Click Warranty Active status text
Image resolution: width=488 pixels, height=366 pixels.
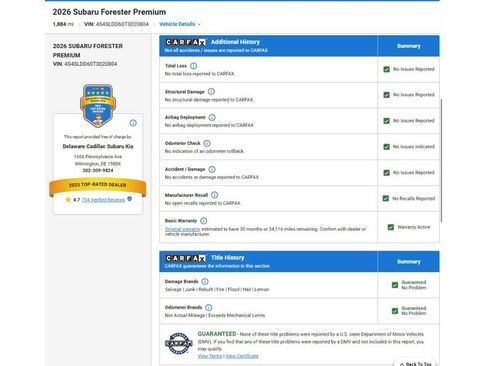click(414, 227)
